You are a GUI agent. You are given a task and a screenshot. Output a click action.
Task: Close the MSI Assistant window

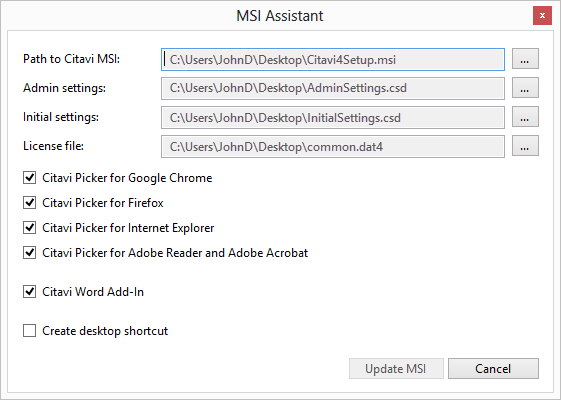coord(542,16)
